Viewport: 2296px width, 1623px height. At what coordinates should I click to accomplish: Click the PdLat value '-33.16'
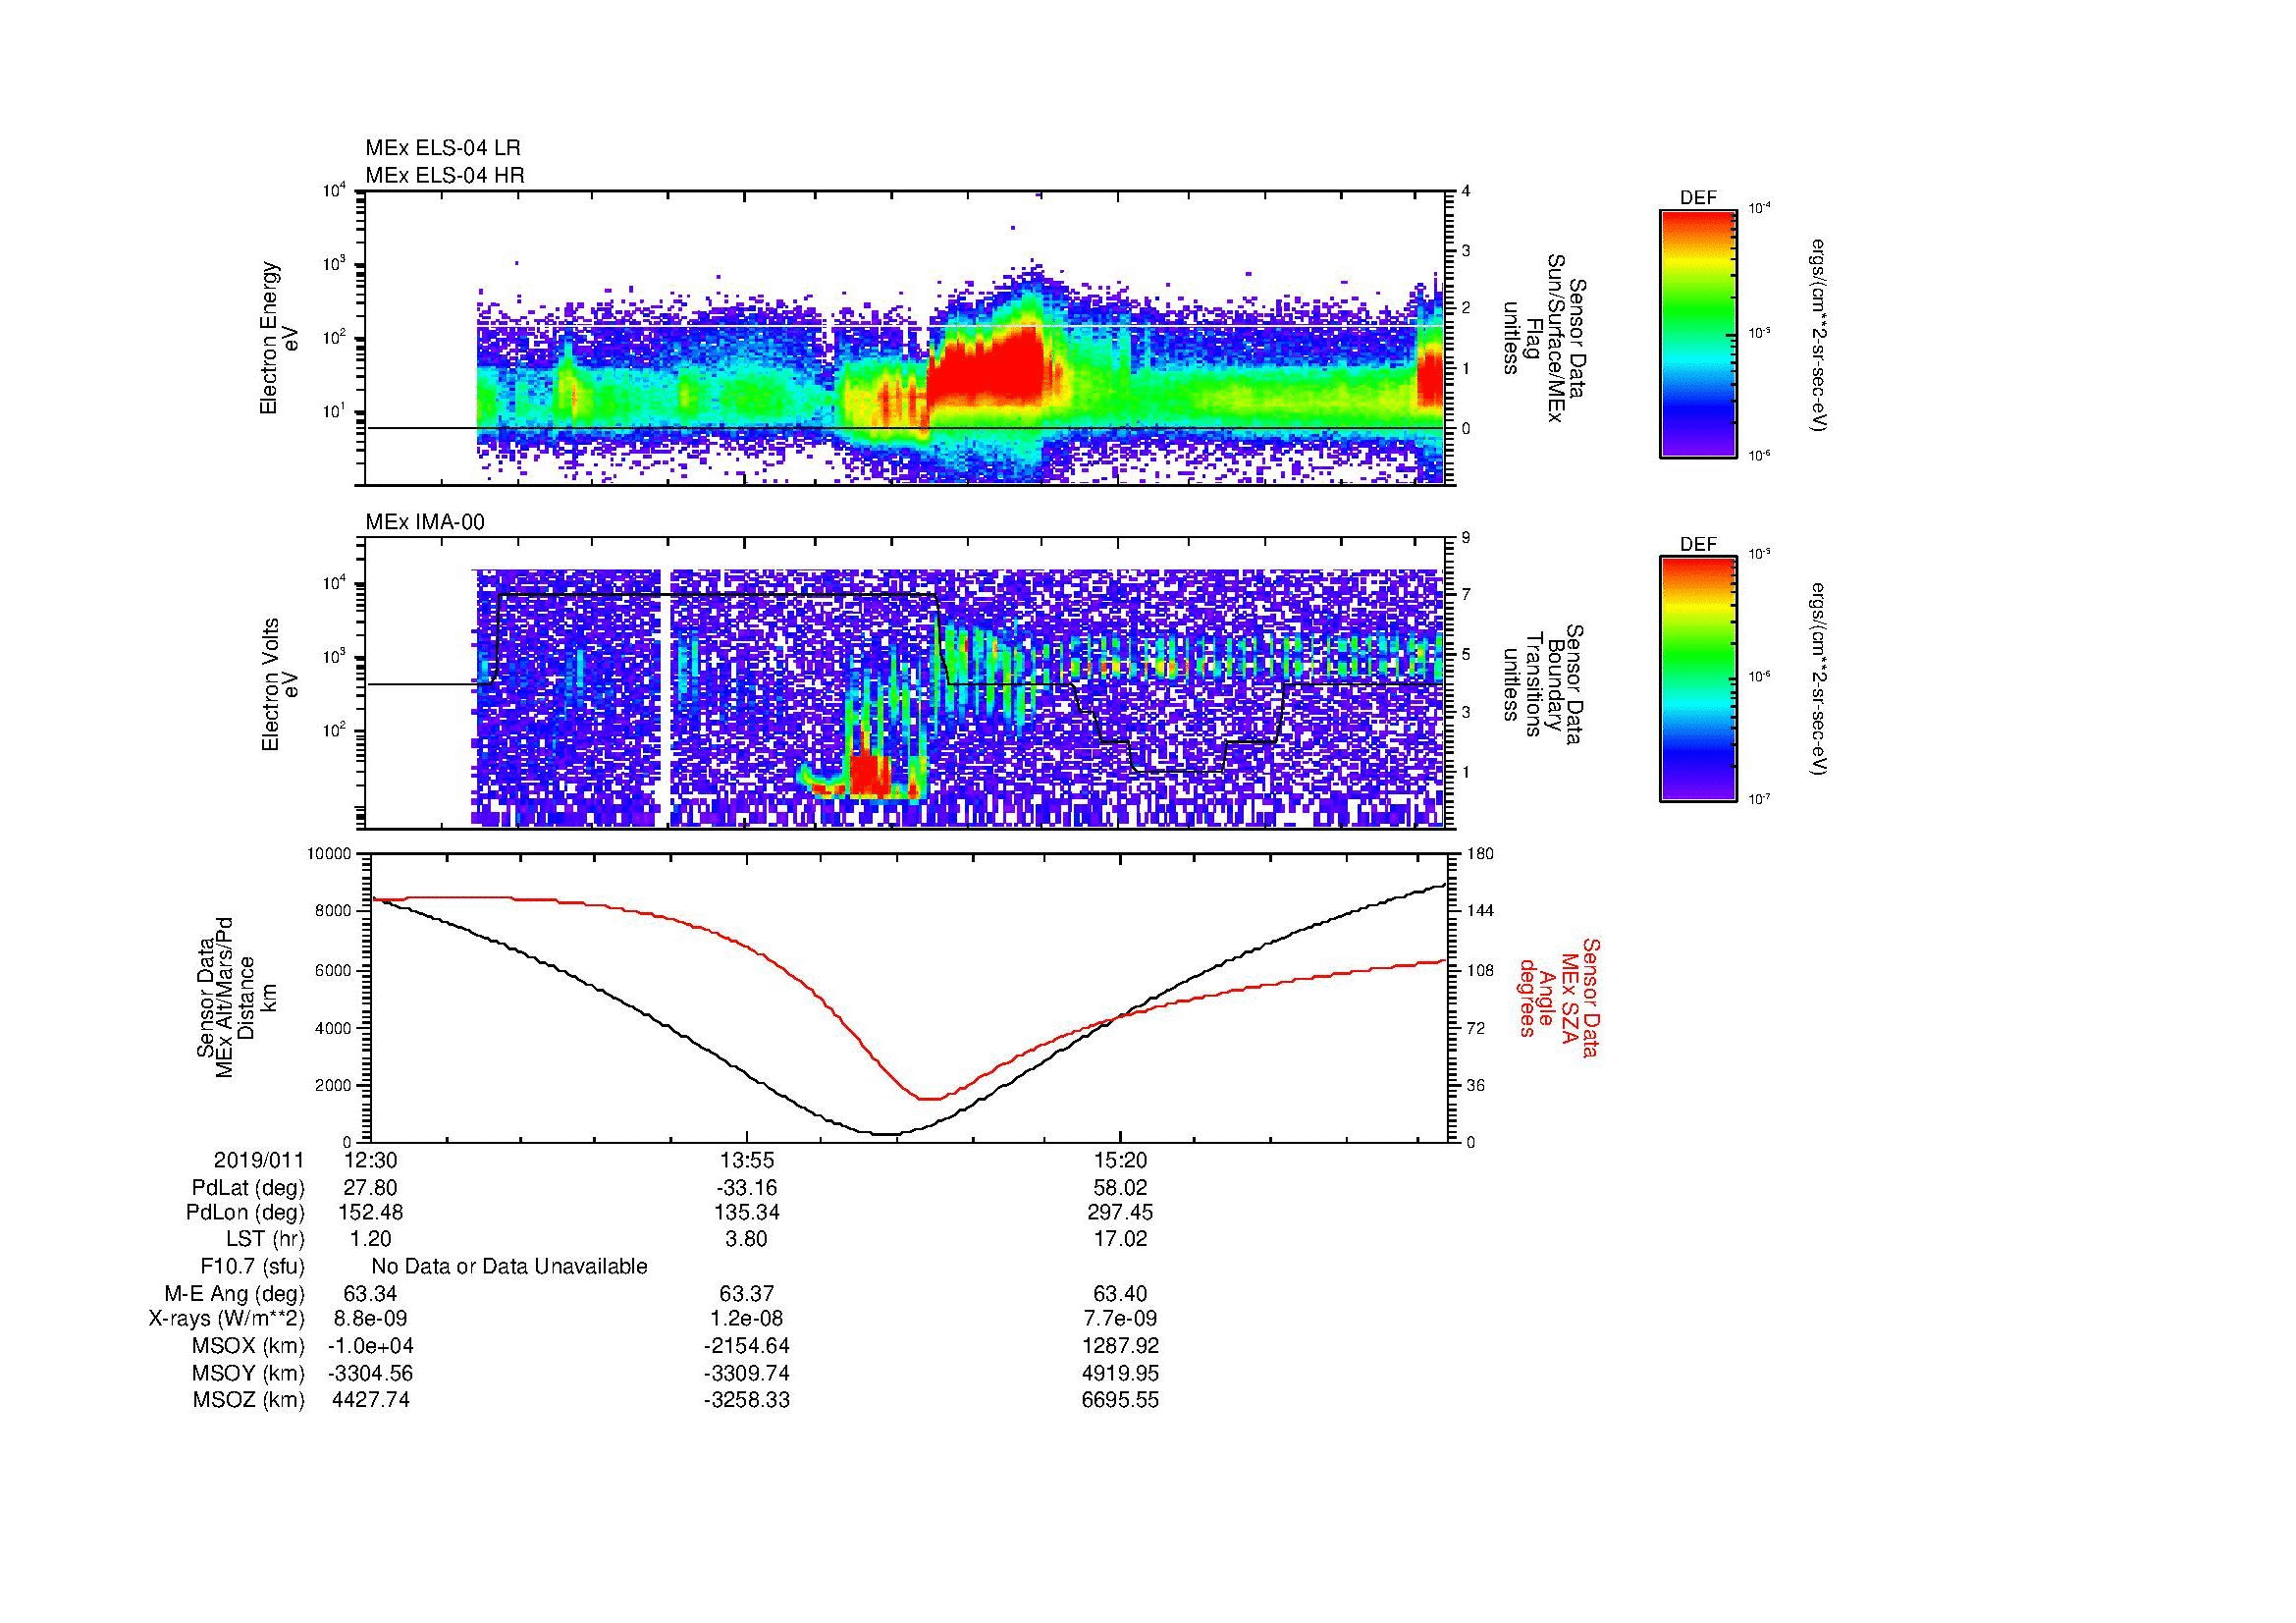(x=746, y=1188)
